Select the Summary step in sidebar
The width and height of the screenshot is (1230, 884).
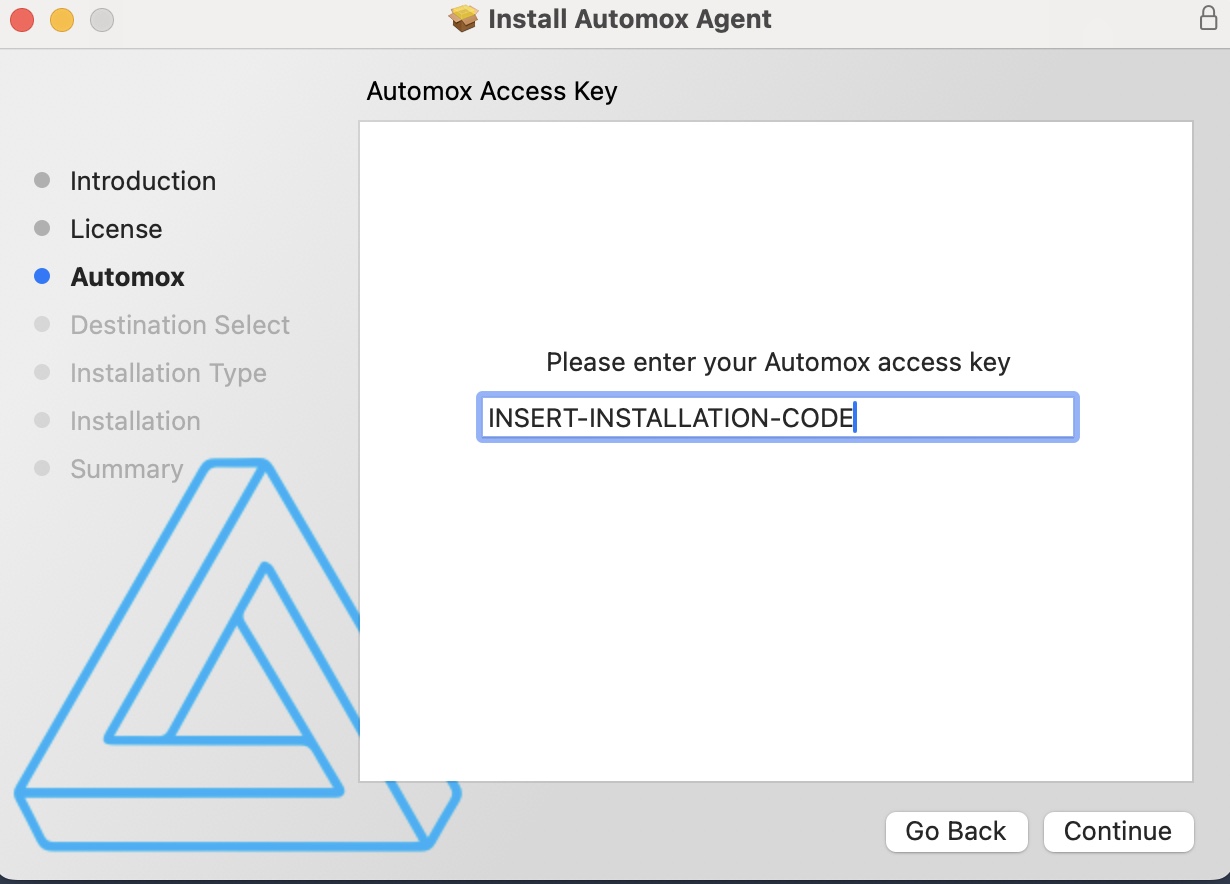(126, 469)
